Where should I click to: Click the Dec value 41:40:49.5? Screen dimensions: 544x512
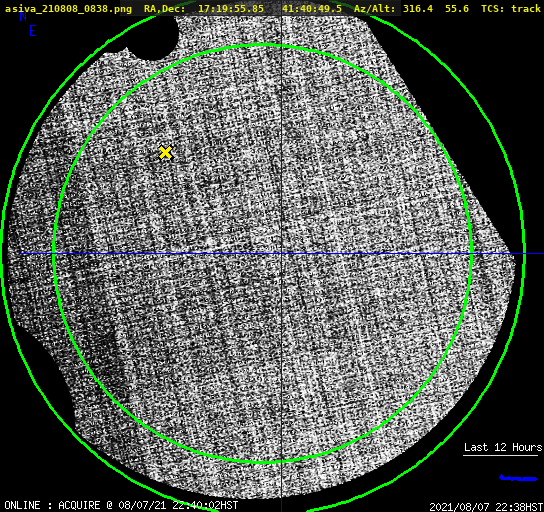click(x=312, y=9)
